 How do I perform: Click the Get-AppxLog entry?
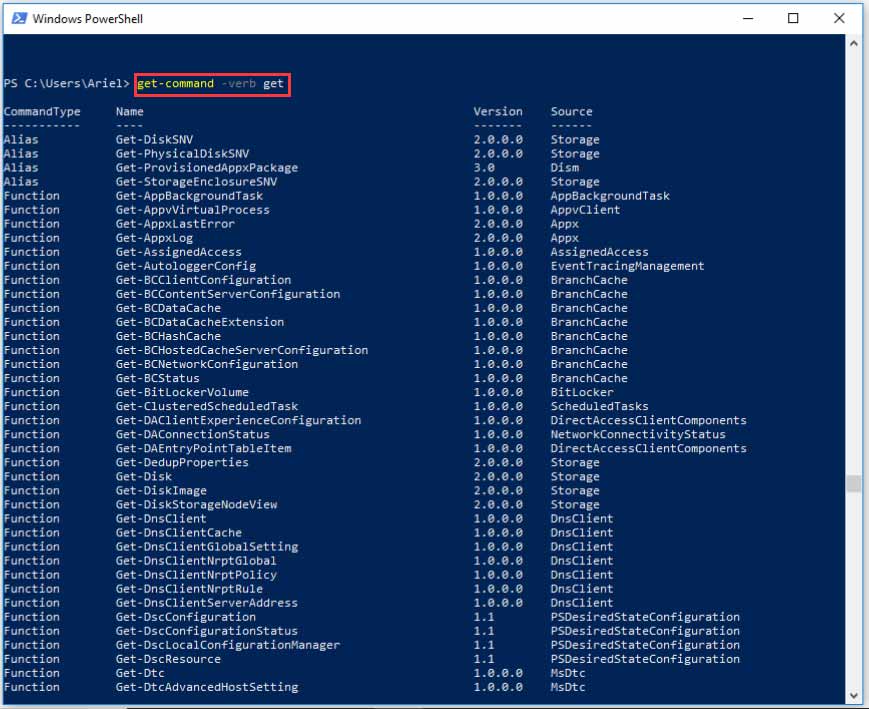154,238
